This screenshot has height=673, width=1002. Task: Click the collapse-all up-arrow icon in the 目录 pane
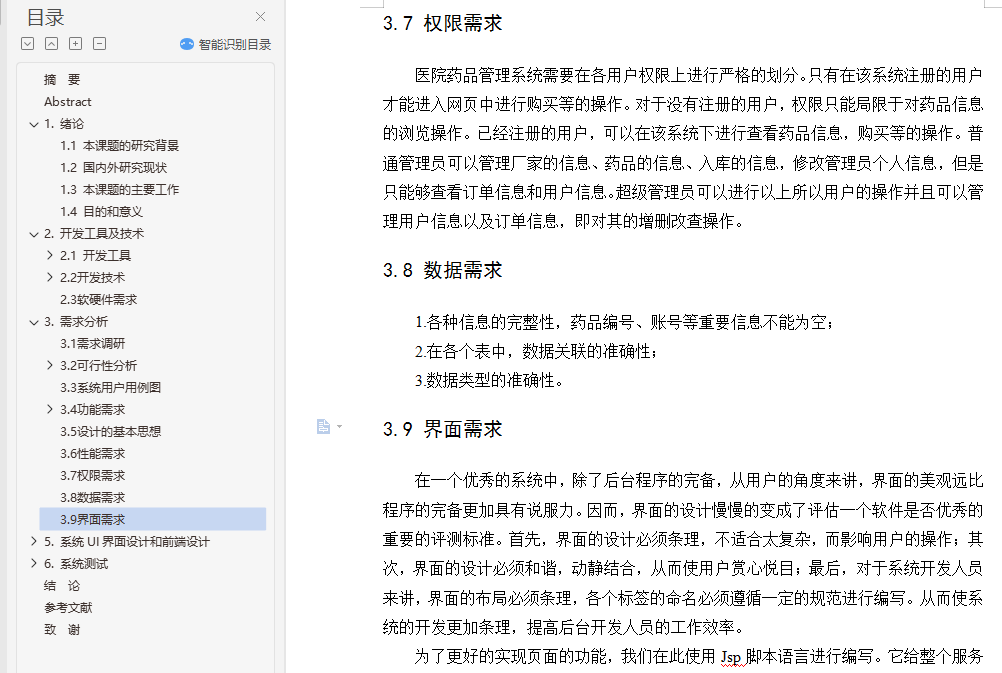point(52,43)
